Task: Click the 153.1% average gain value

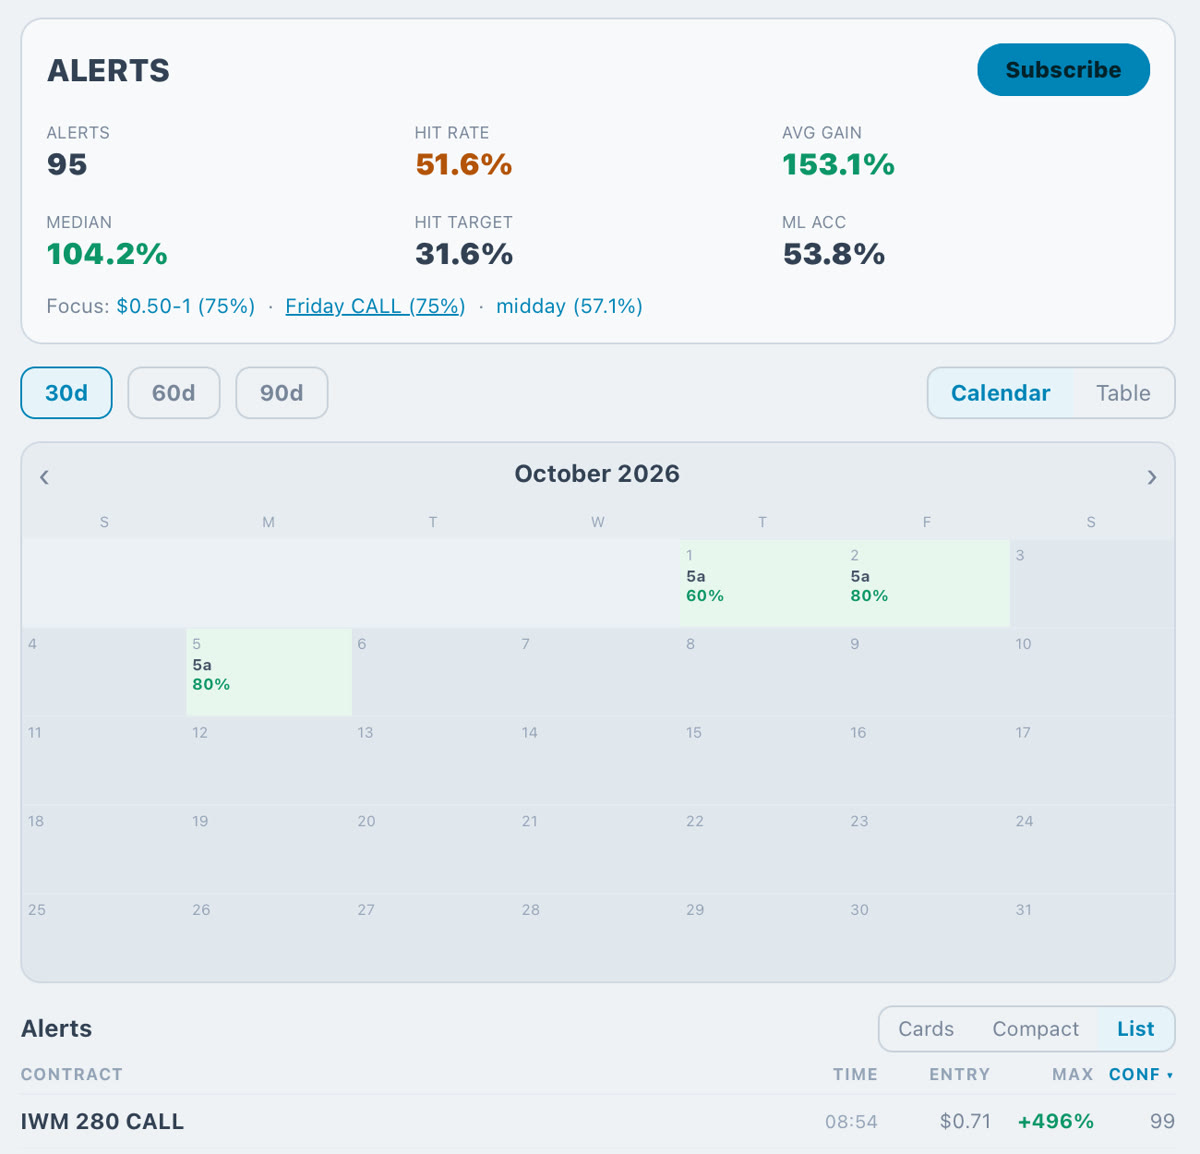Action: 838,164
